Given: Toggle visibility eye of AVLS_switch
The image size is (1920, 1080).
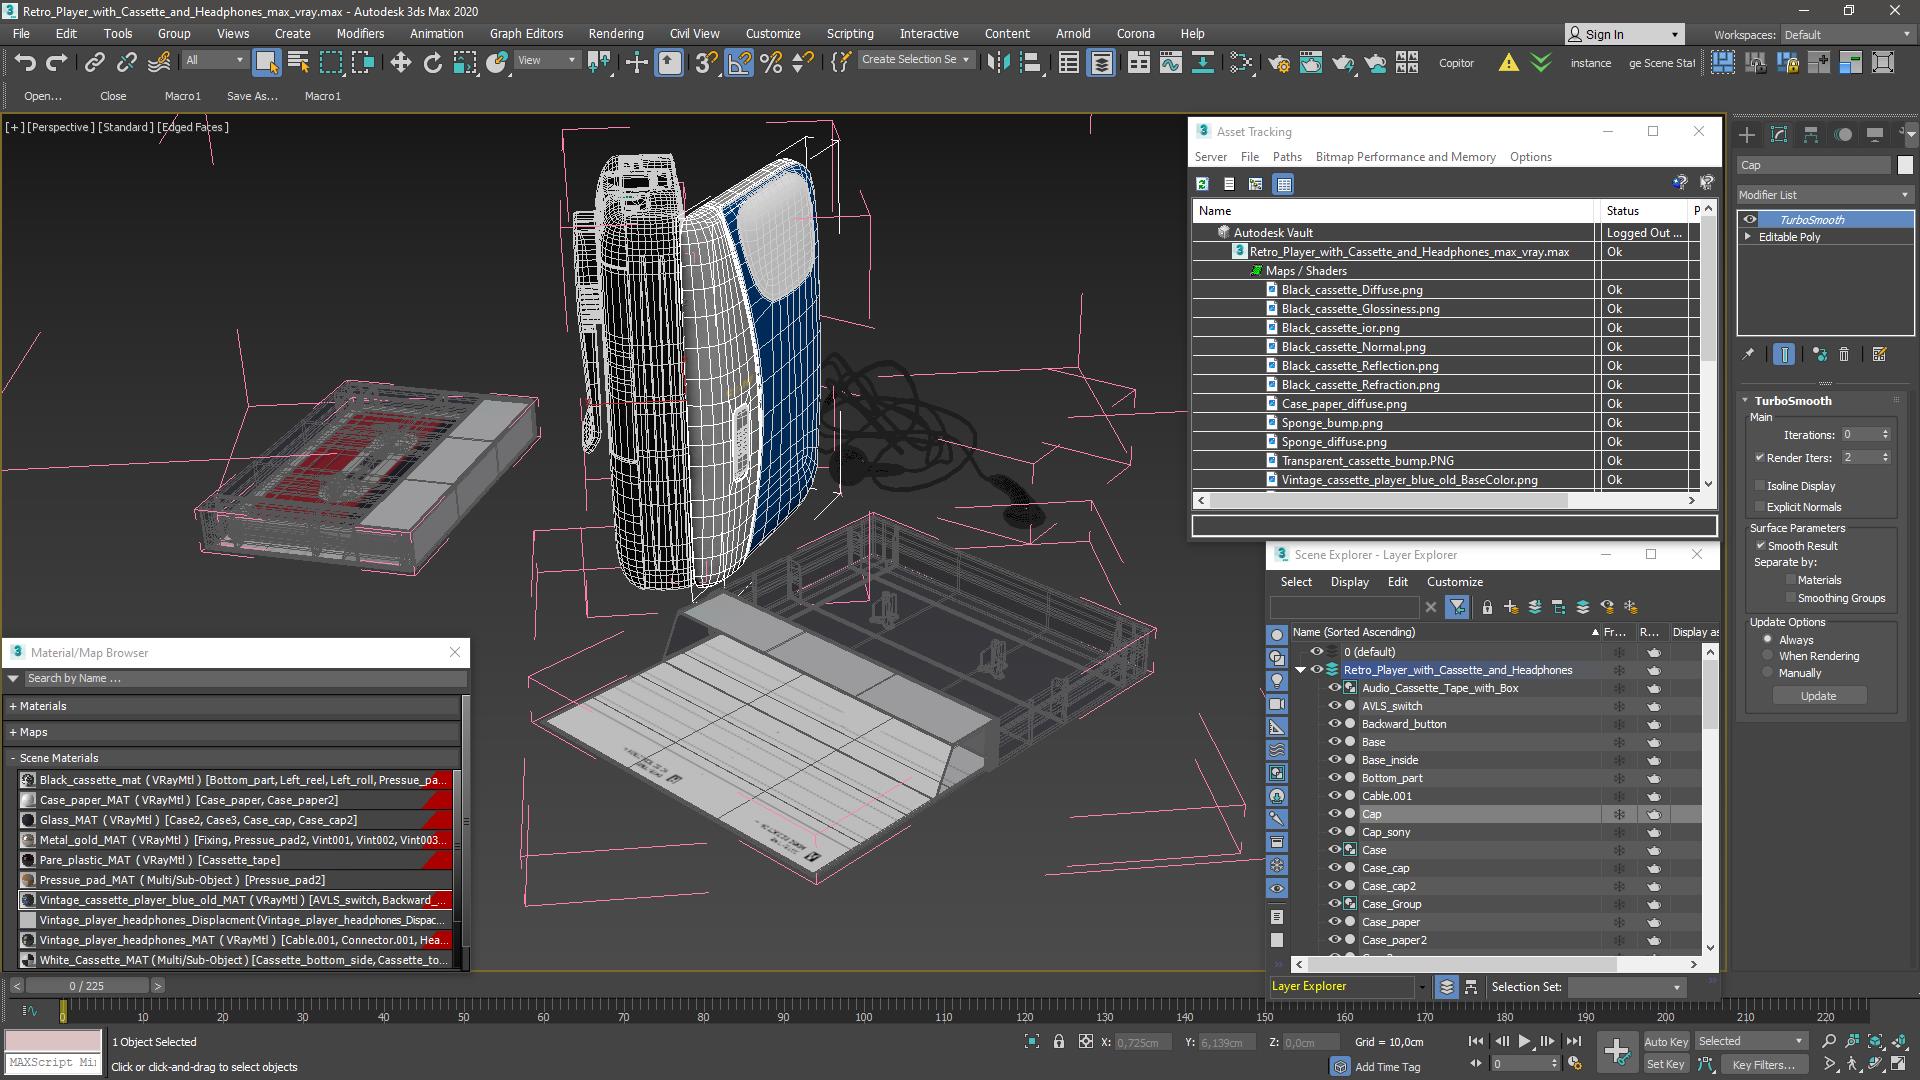Looking at the screenshot, I should click(x=1334, y=706).
